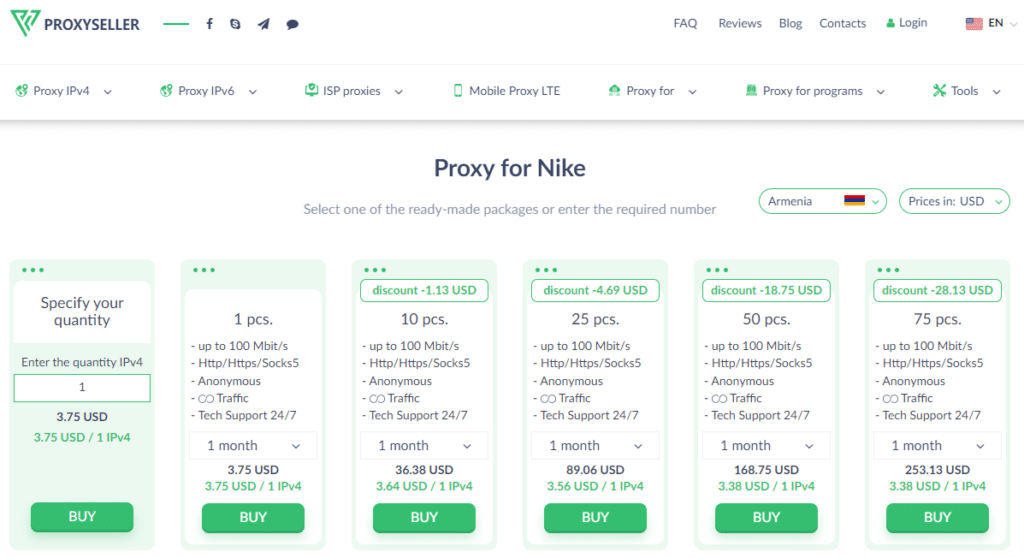1024x558 pixels.
Task: Expand the Proxy IPv6 menu chevron
Action: point(253,92)
